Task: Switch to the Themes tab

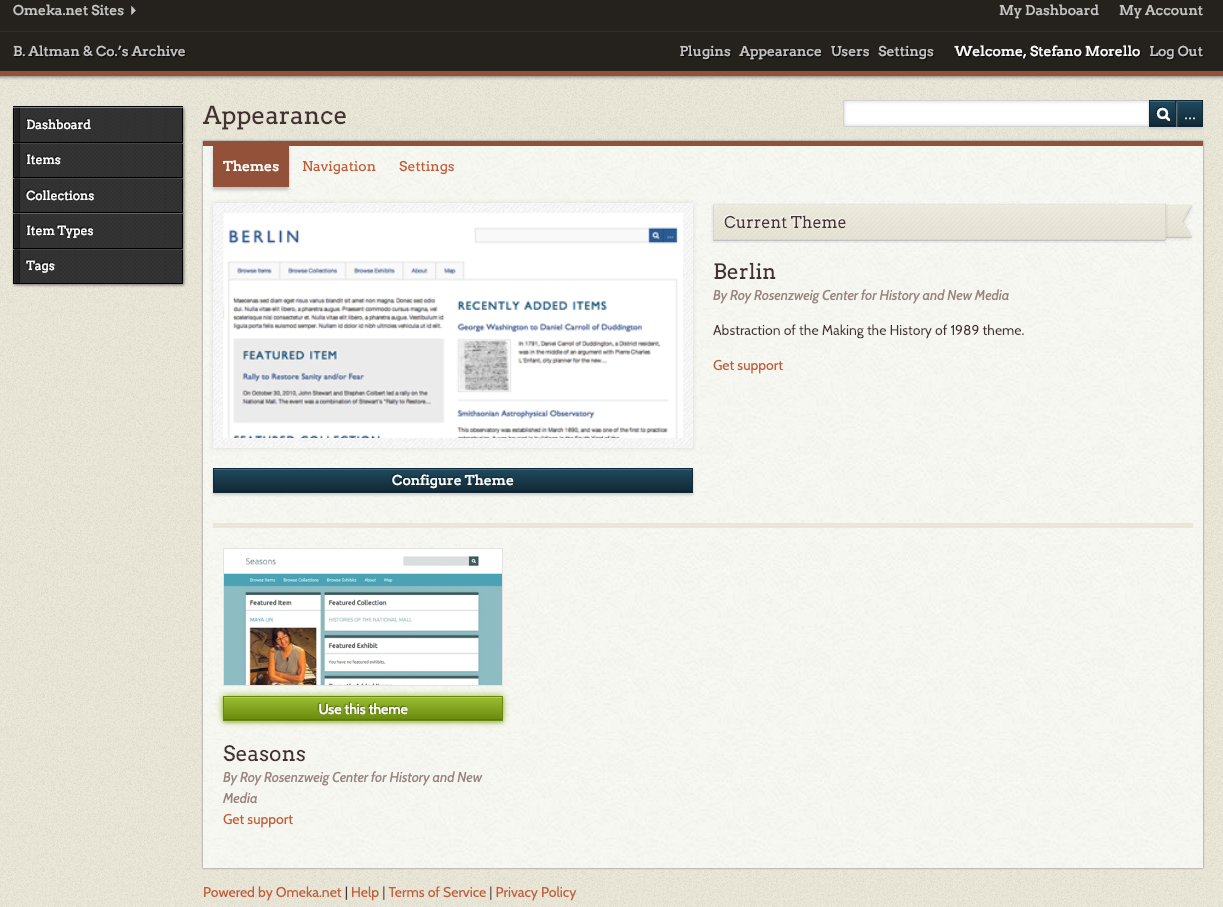Action: [251, 166]
